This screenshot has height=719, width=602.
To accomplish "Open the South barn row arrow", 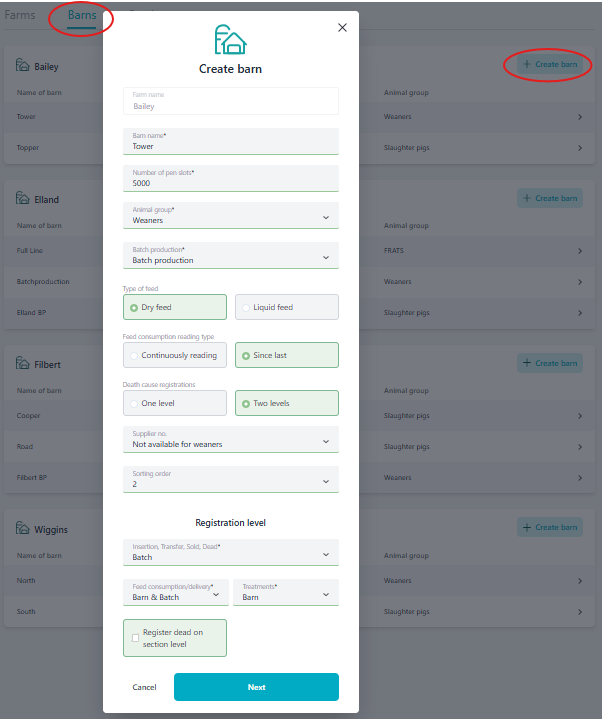I will click(x=580, y=612).
